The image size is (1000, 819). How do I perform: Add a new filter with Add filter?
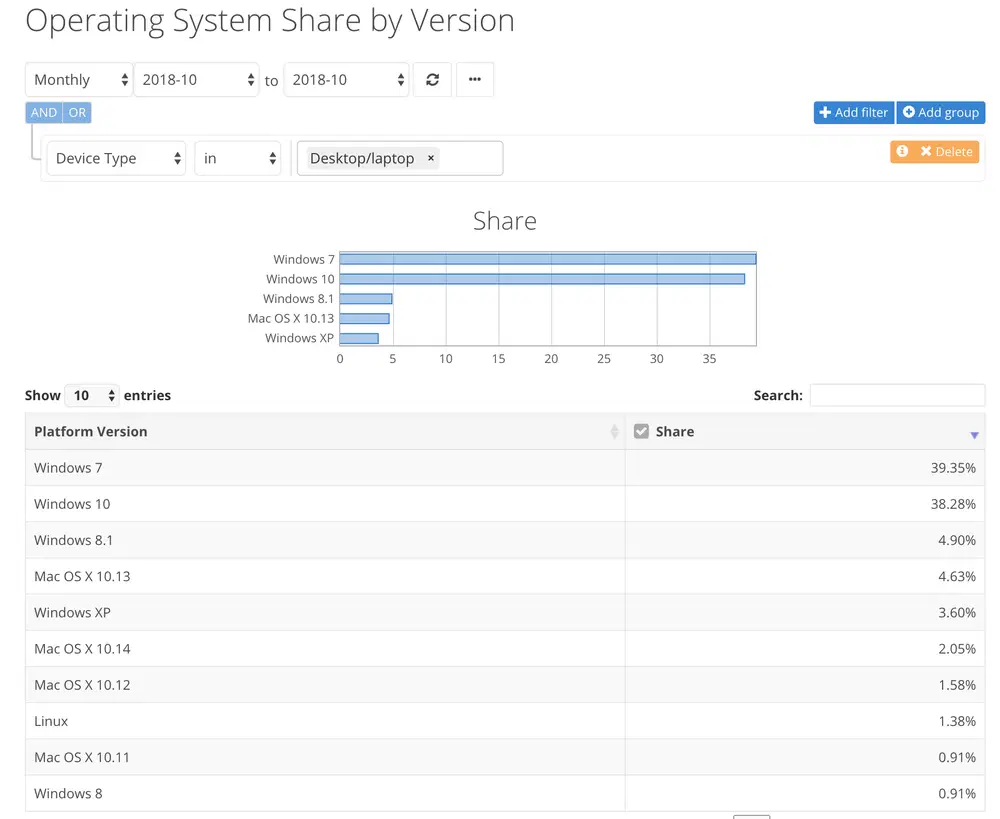[x=853, y=112]
